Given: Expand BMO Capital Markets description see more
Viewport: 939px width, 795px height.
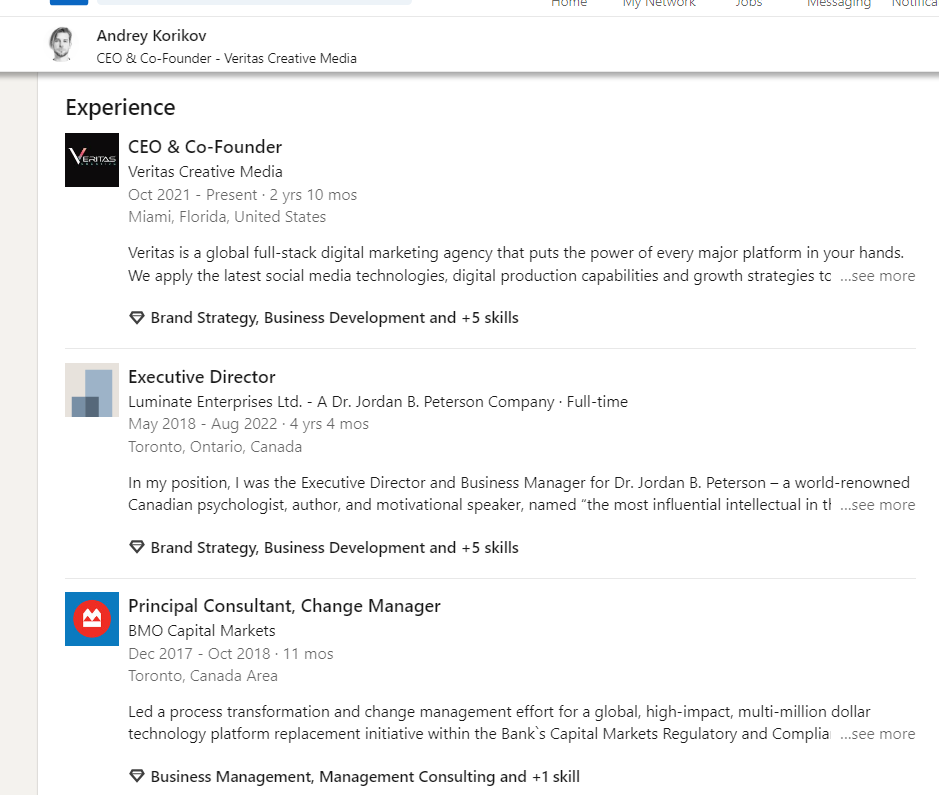Looking at the screenshot, I should (x=877, y=734).
